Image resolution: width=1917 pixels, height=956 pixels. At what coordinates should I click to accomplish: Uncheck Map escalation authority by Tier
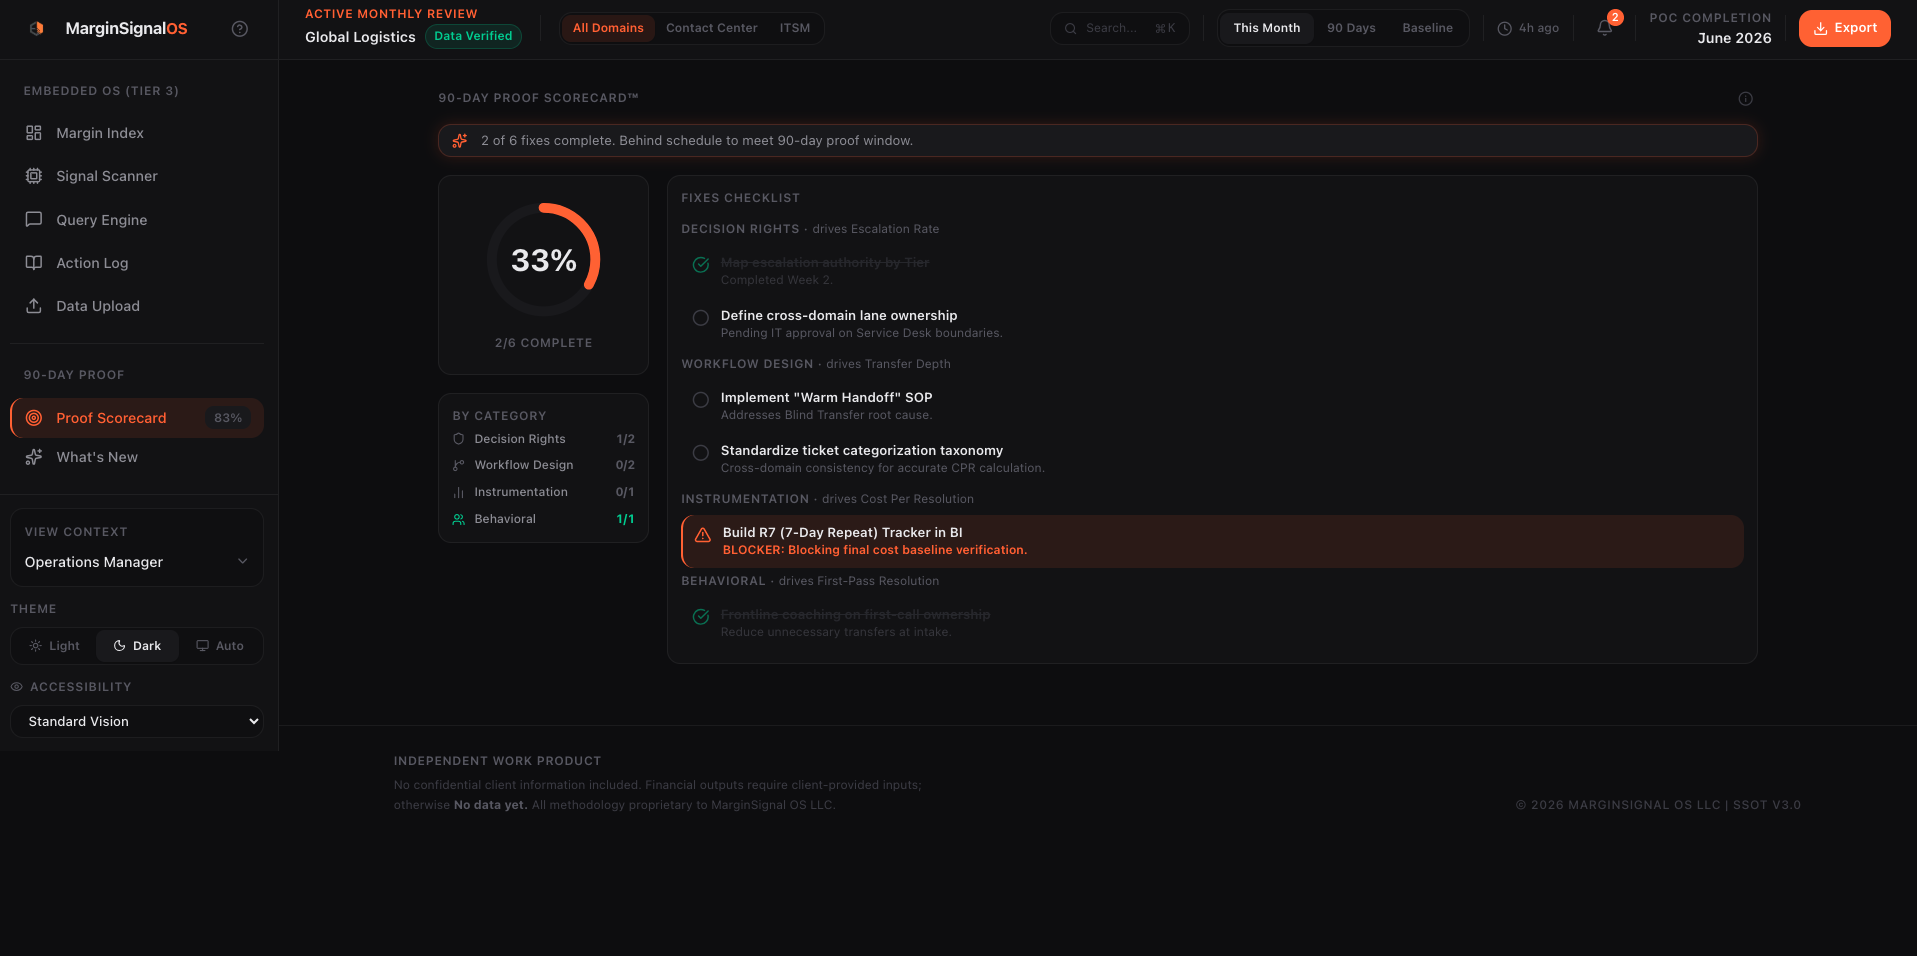click(x=701, y=265)
